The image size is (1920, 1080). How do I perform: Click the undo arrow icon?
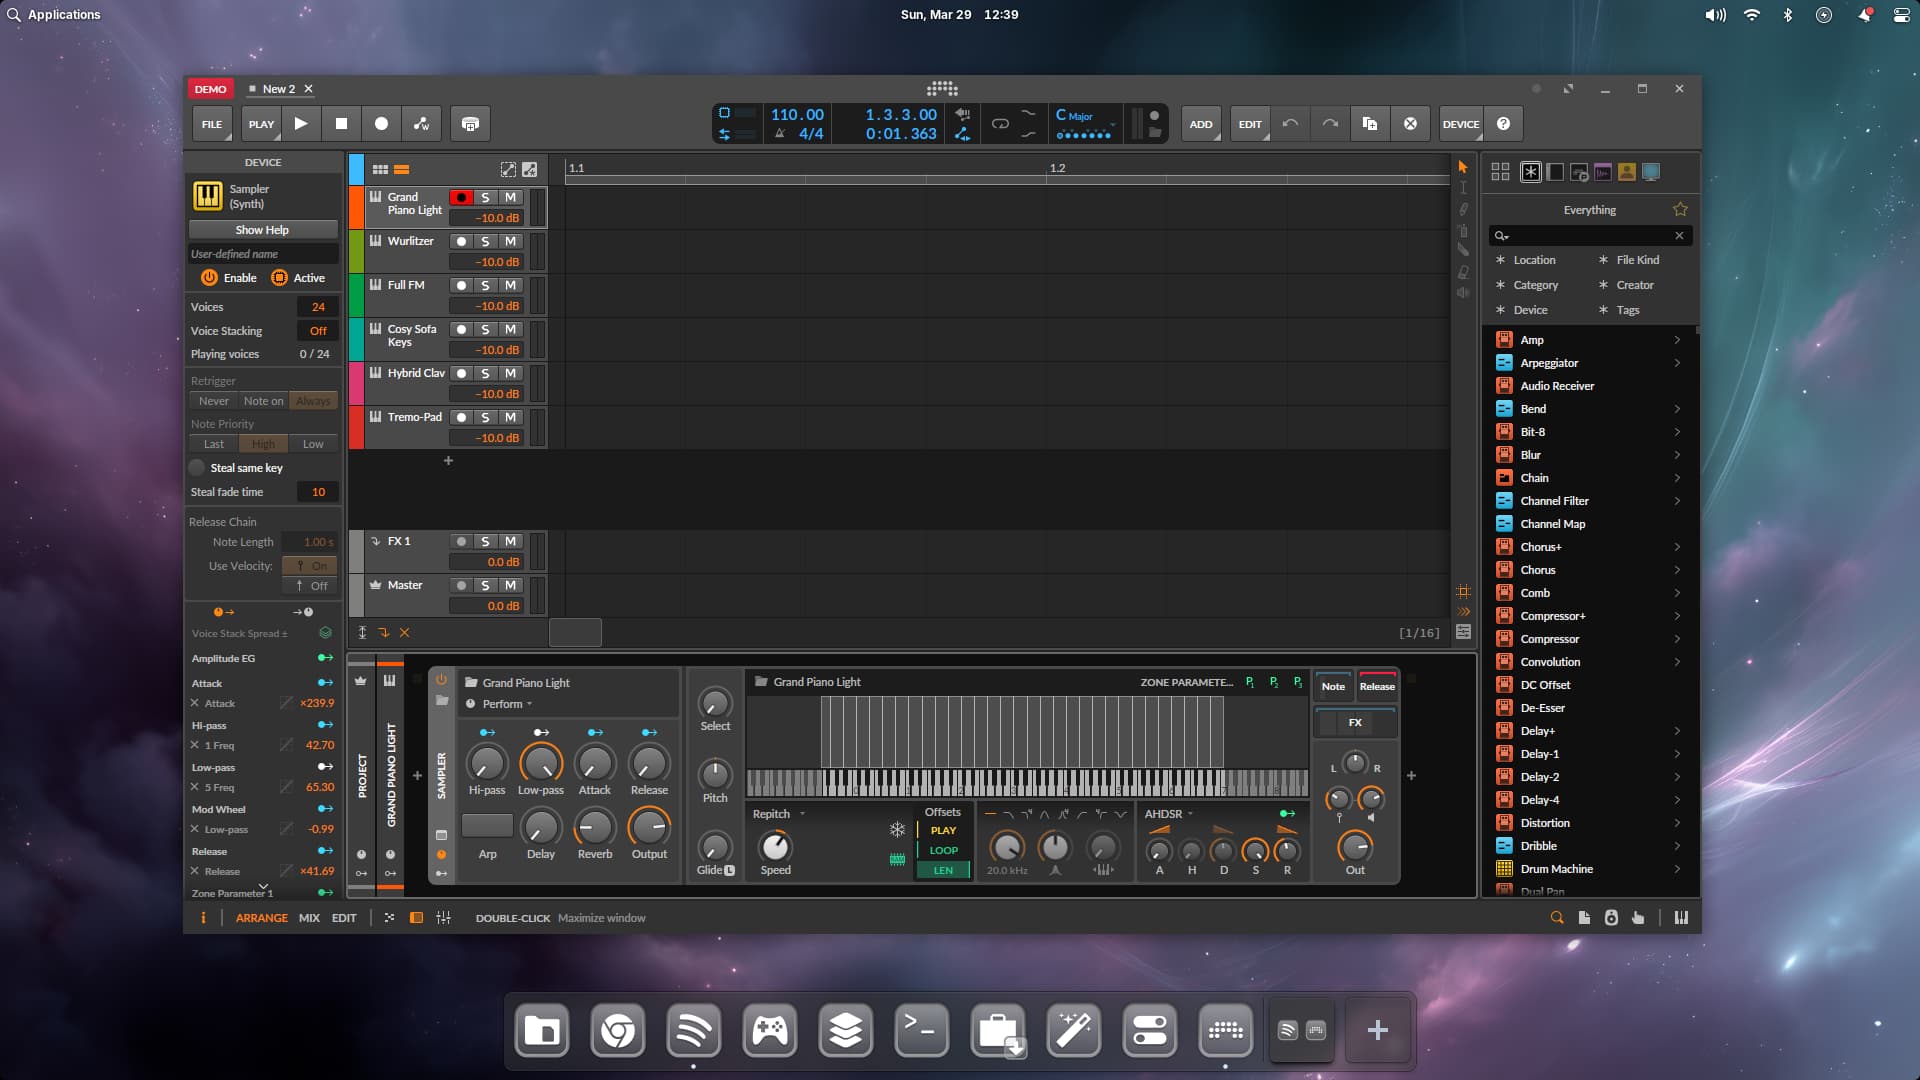click(x=1290, y=124)
